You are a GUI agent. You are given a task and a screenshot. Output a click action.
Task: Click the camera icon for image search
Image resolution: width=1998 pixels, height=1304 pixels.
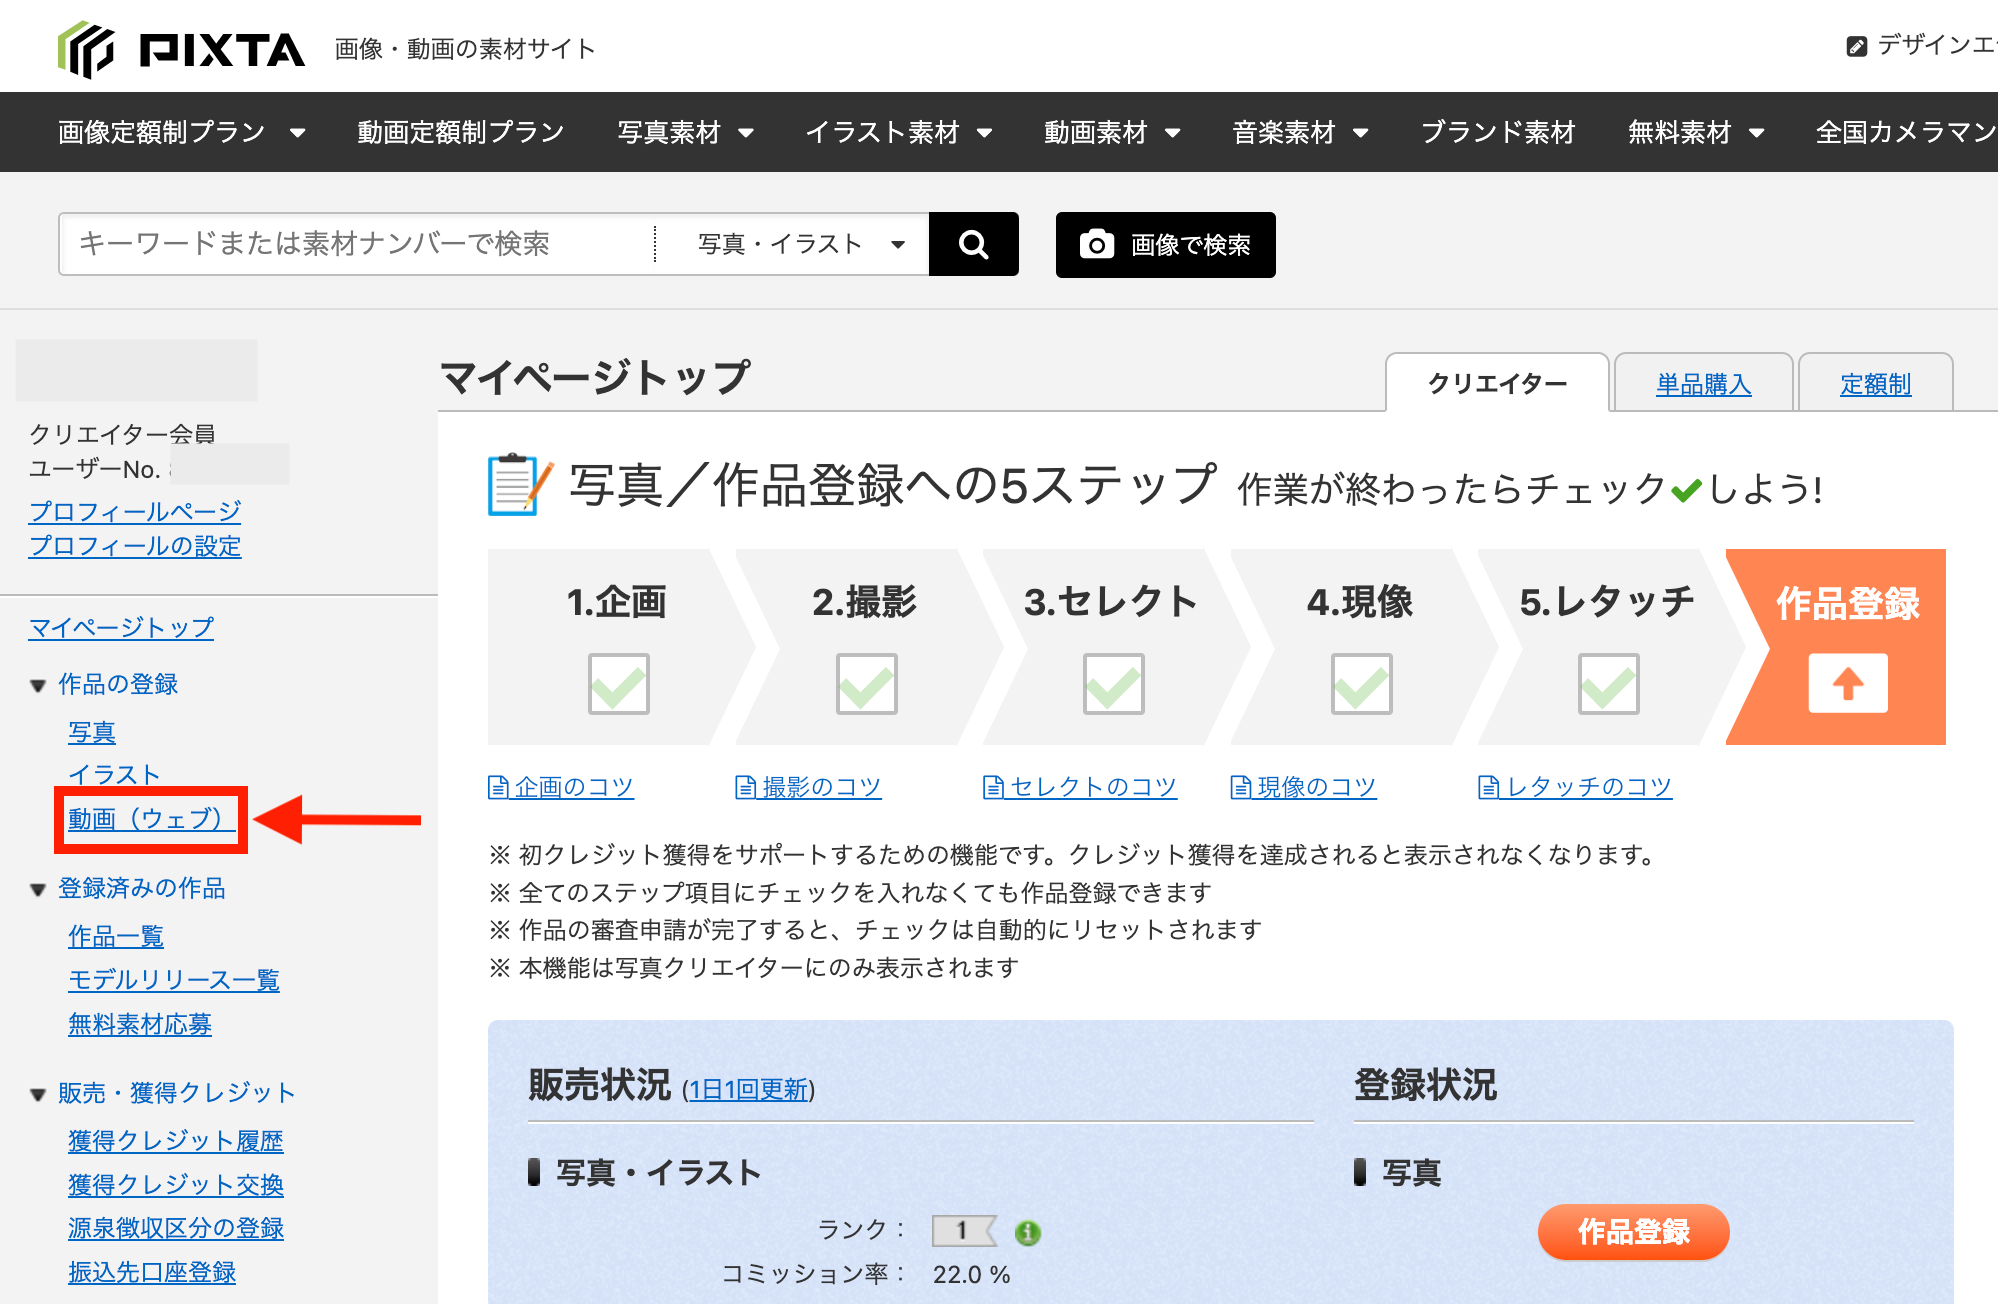[x=1096, y=244]
